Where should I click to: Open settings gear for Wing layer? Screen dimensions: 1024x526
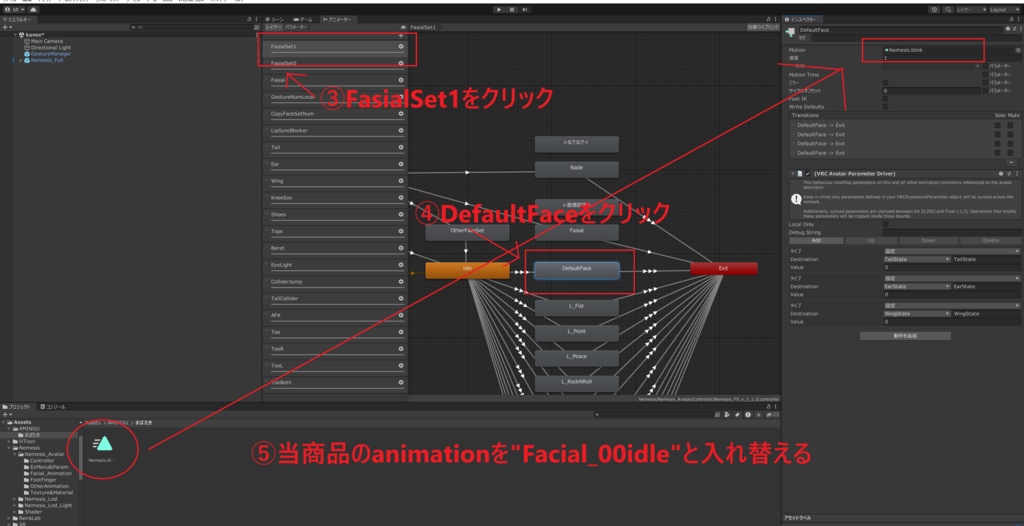[400, 181]
